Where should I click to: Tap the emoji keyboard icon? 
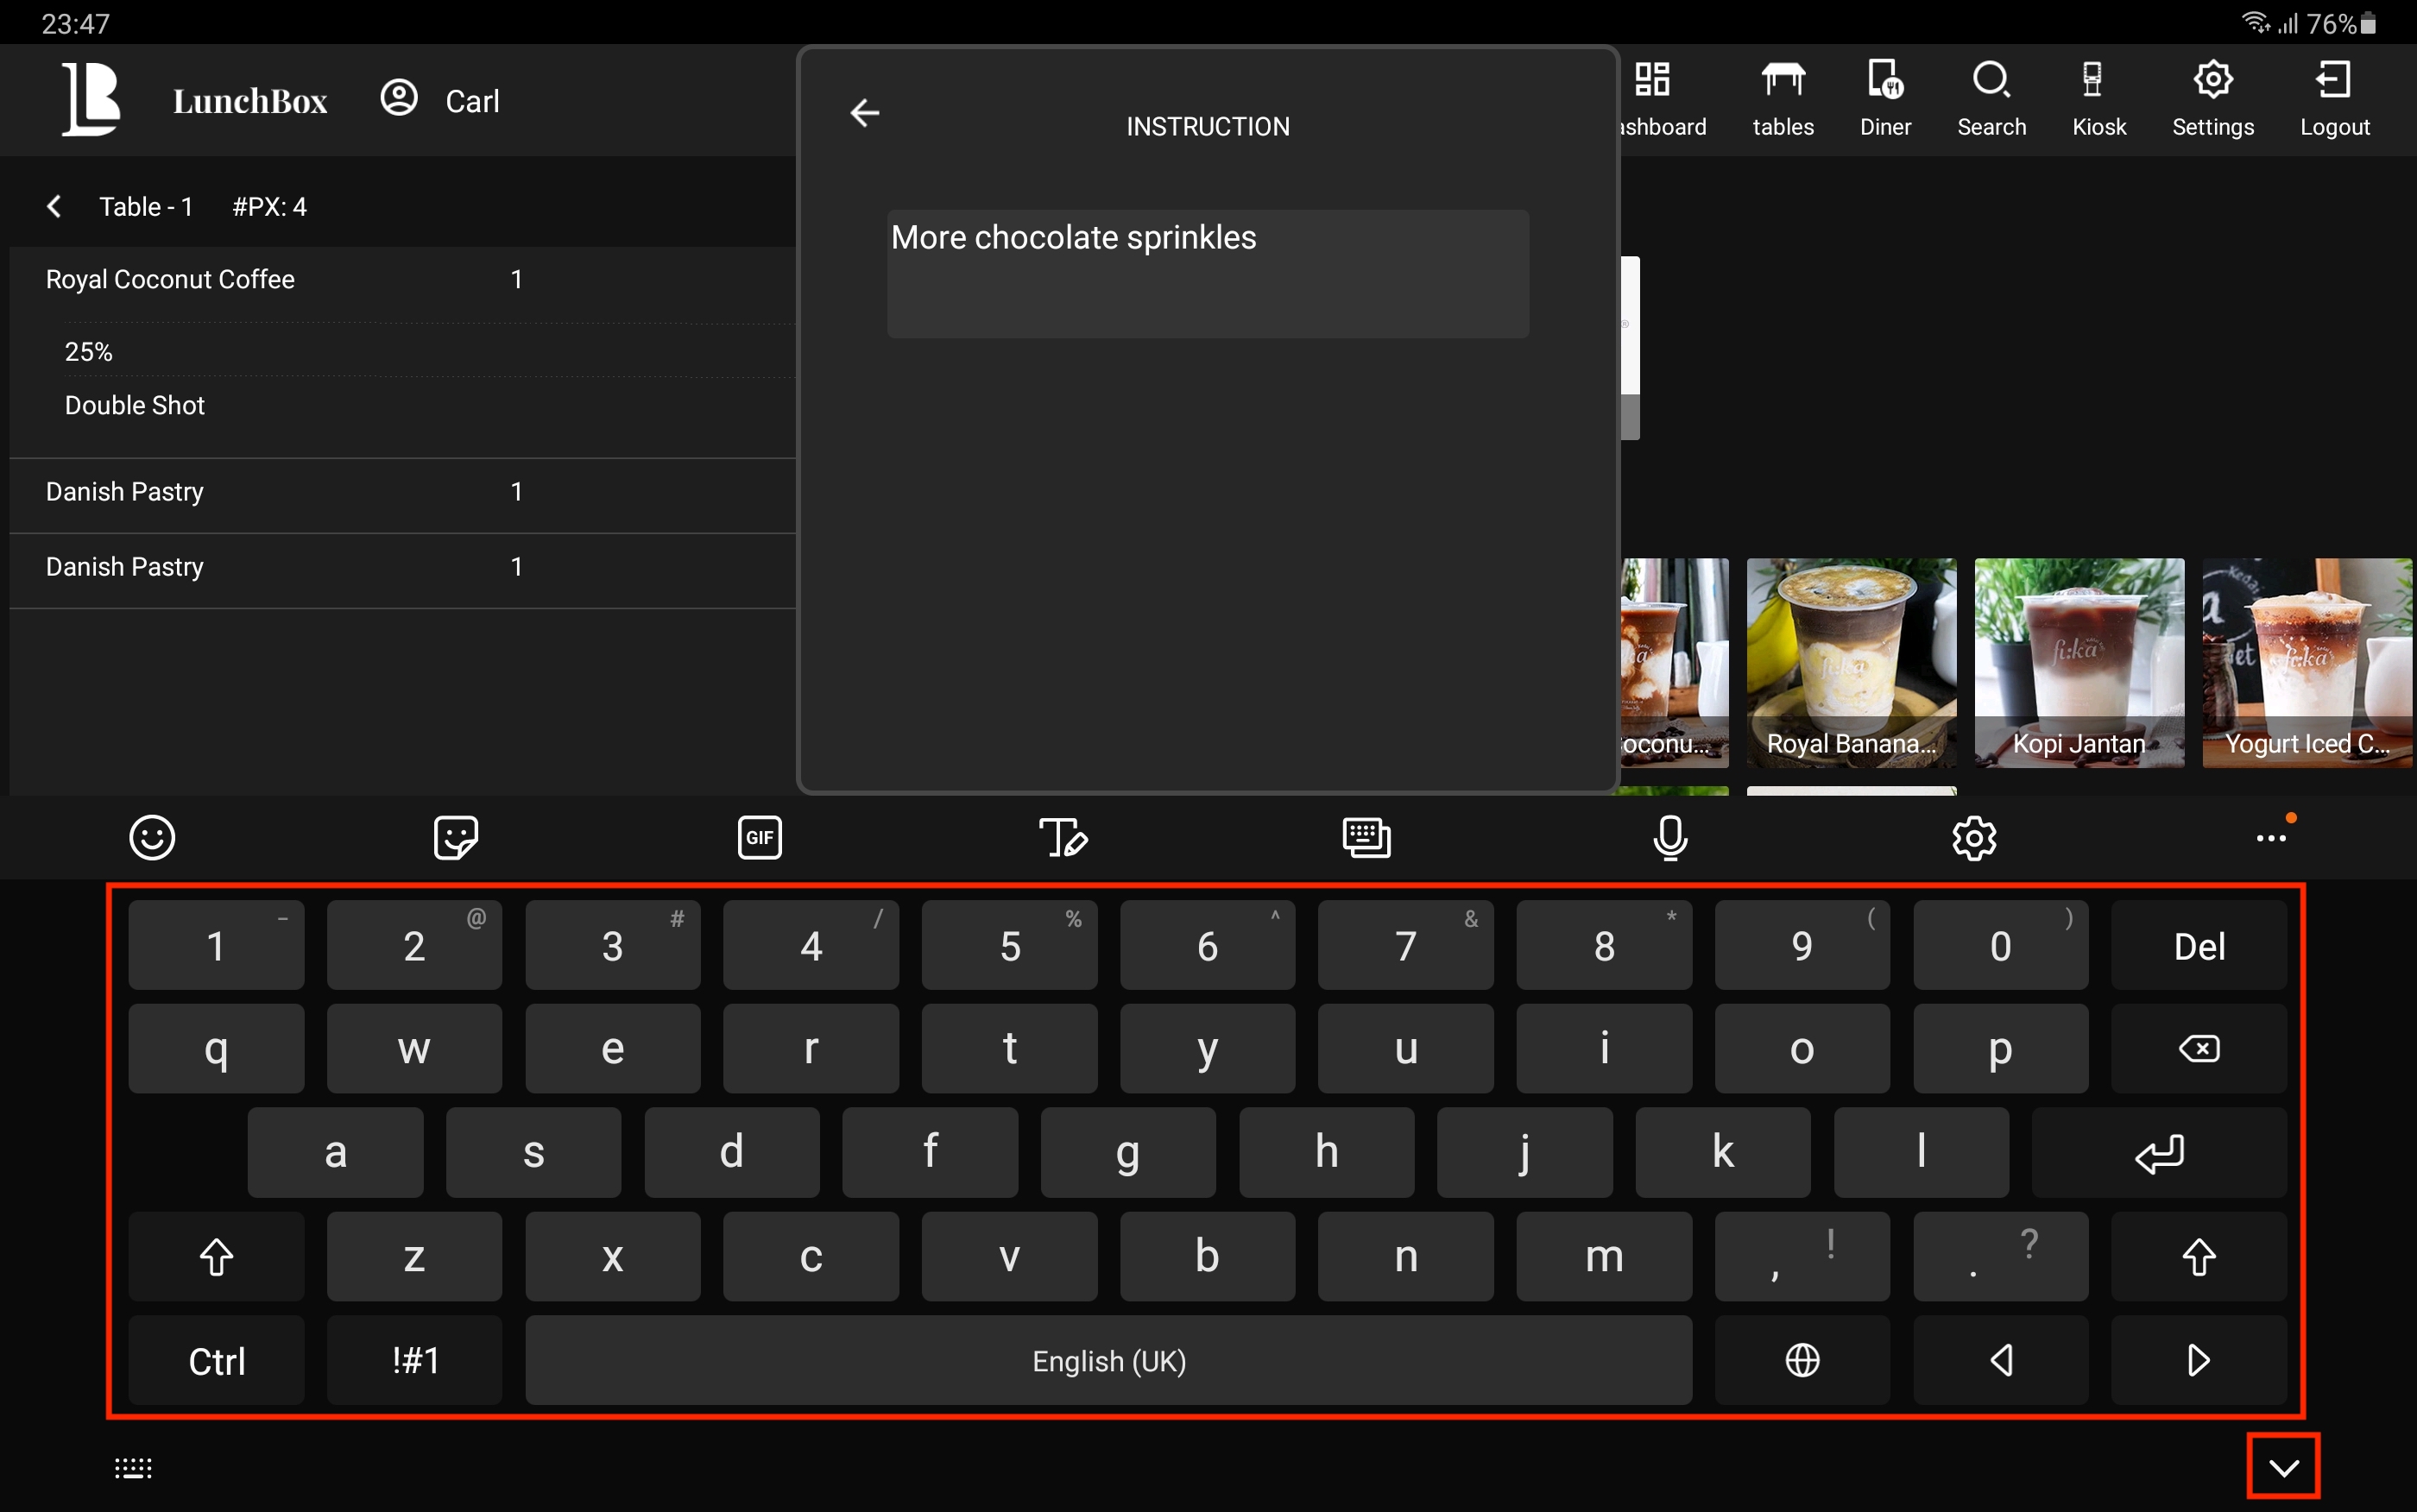point(152,837)
